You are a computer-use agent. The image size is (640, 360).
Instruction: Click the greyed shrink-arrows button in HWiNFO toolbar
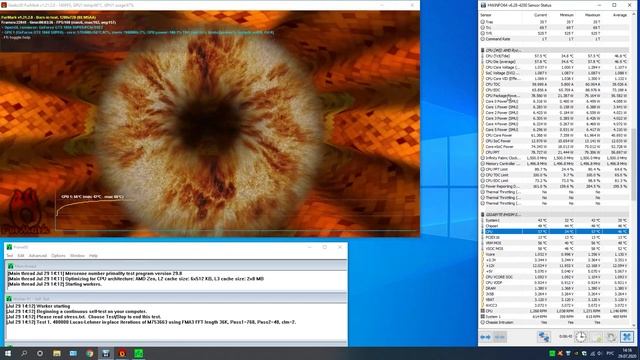pyautogui.click(x=500, y=337)
